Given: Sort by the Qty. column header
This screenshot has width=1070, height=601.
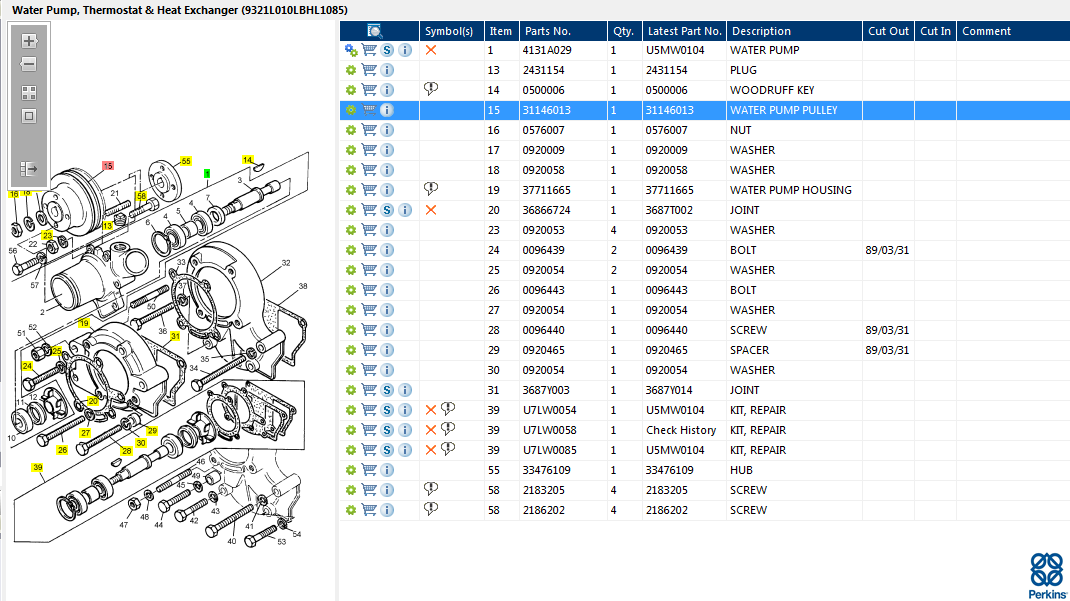Looking at the screenshot, I should [x=623, y=31].
